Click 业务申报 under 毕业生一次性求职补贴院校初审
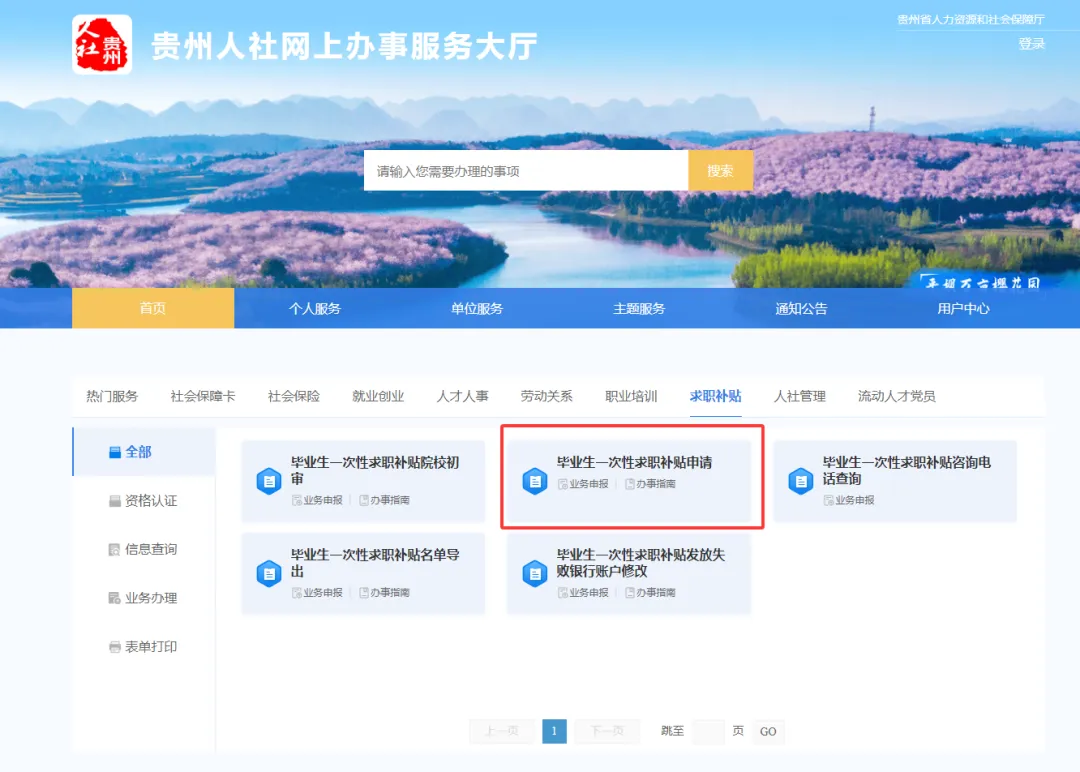 coord(318,500)
